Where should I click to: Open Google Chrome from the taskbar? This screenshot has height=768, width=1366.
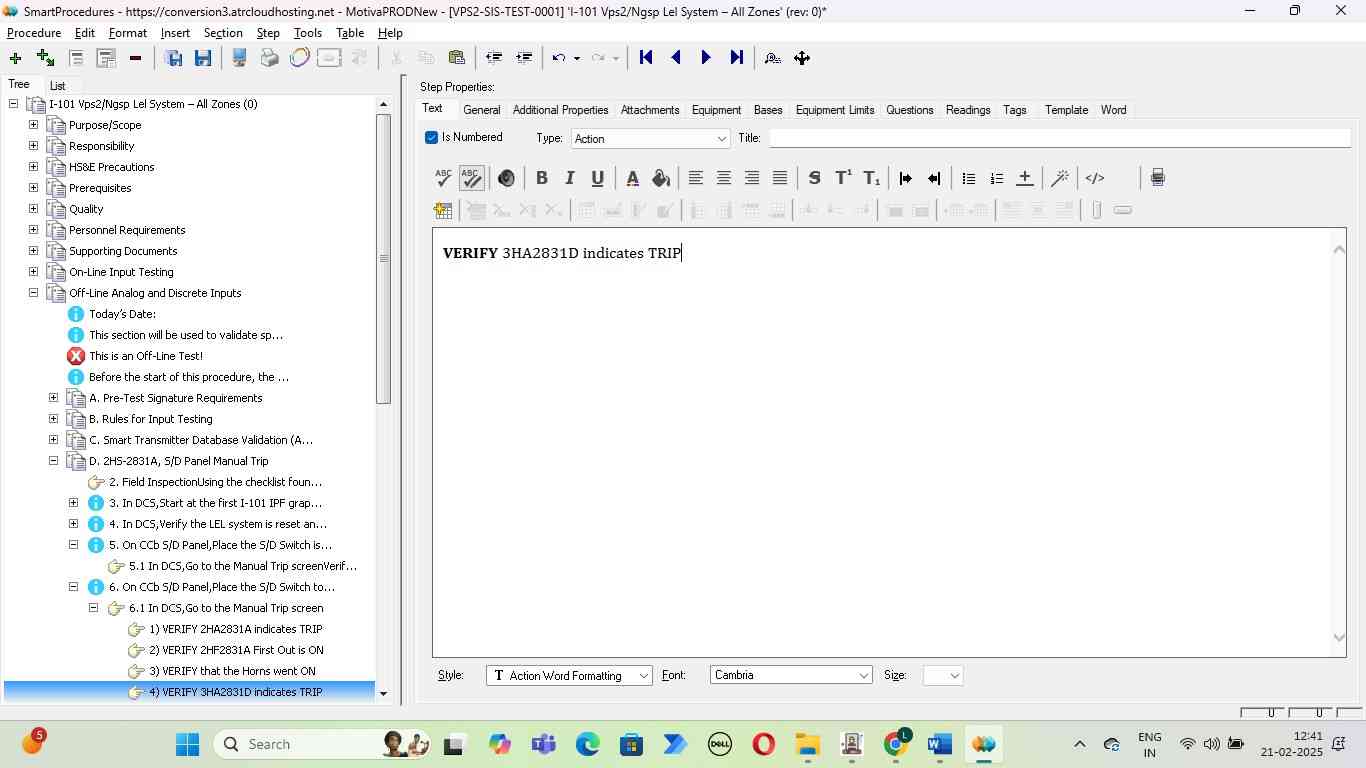(896, 744)
